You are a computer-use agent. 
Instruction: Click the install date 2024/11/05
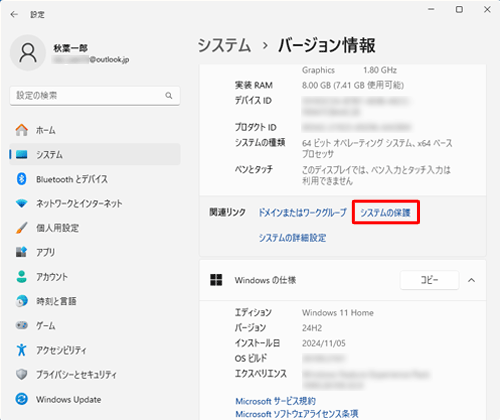pyautogui.click(x=324, y=343)
